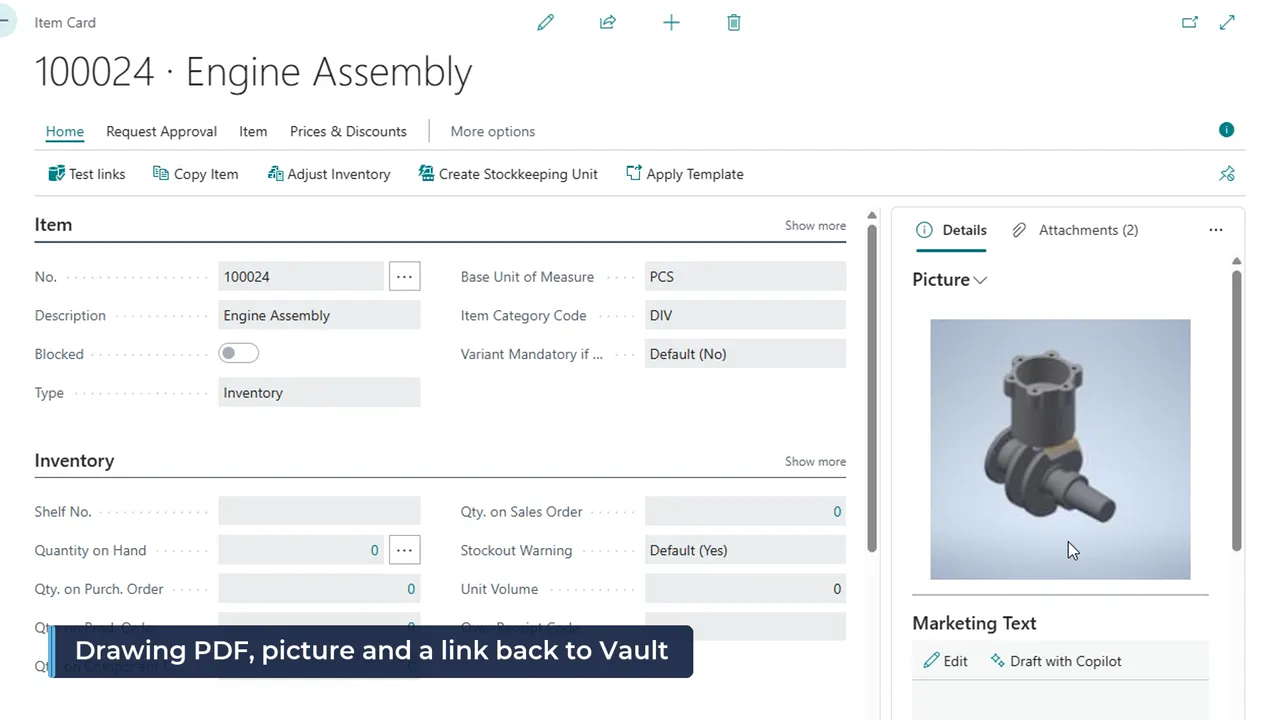The height and width of the screenshot is (720, 1280).
Task: Click the Description input field
Action: click(x=319, y=315)
